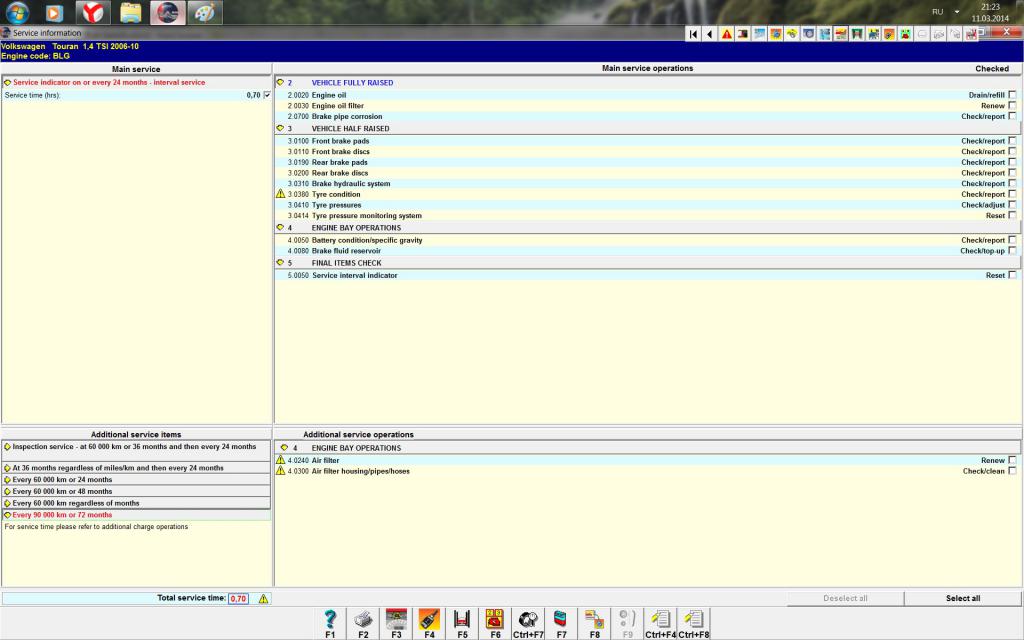
Task: Select Service indicator on or every 24 months
Action: [136, 82]
